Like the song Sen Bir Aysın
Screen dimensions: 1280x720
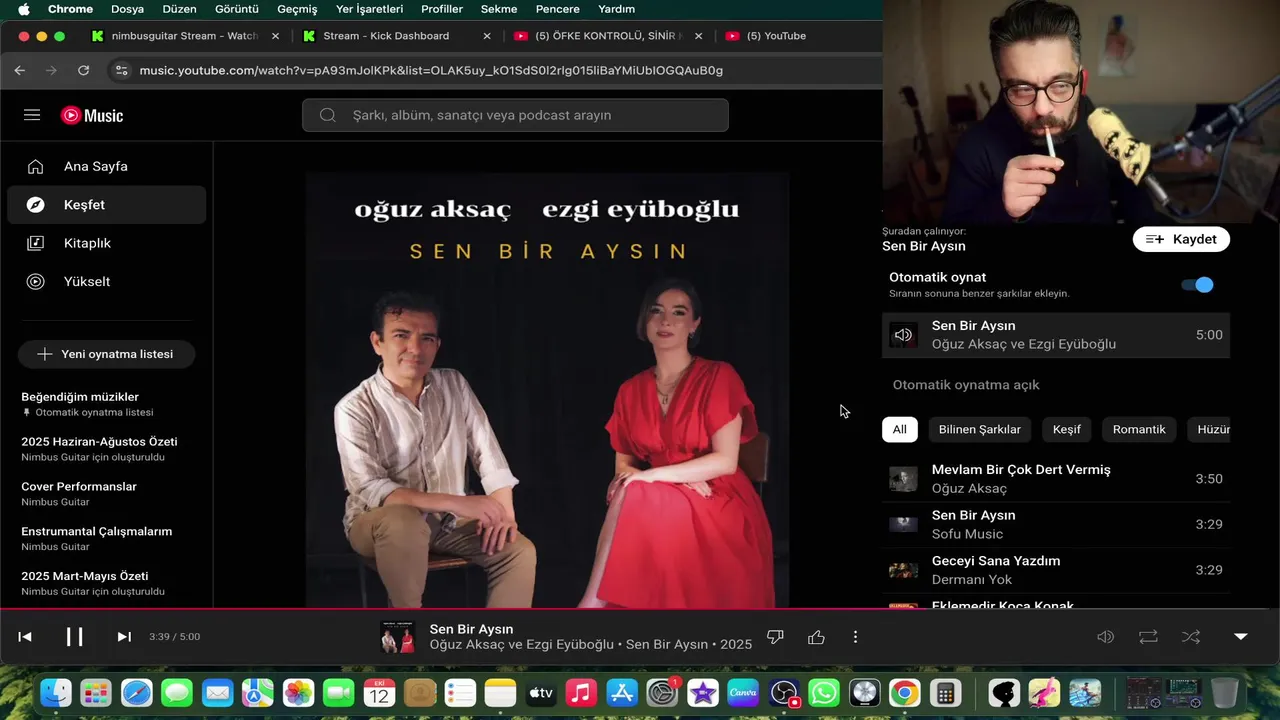coord(816,637)
